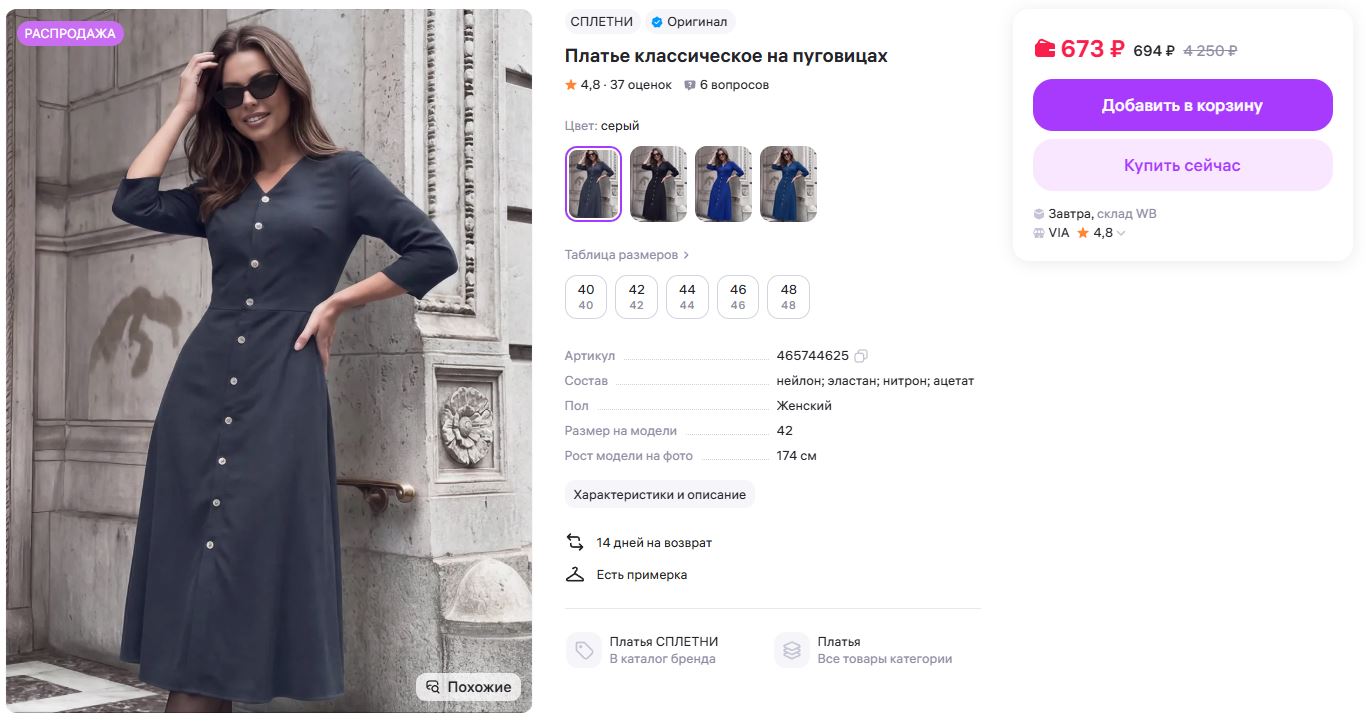Click the 14-day return arrows icon
This screenshot has width=1366, height=724.
575,542
